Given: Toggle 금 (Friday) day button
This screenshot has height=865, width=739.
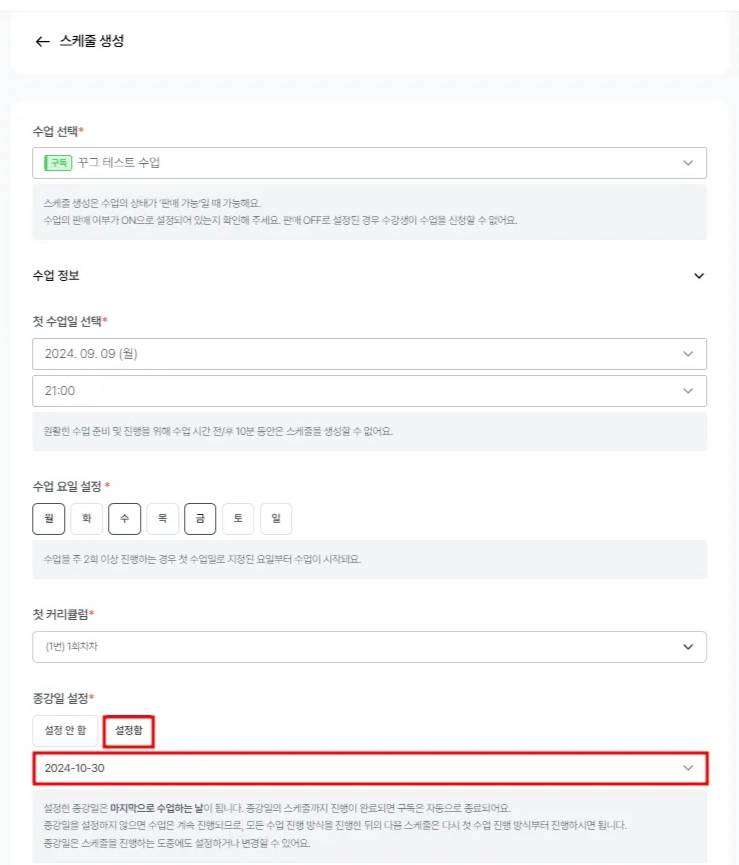Looking at the screenshot, I should (x=200, y=519).
